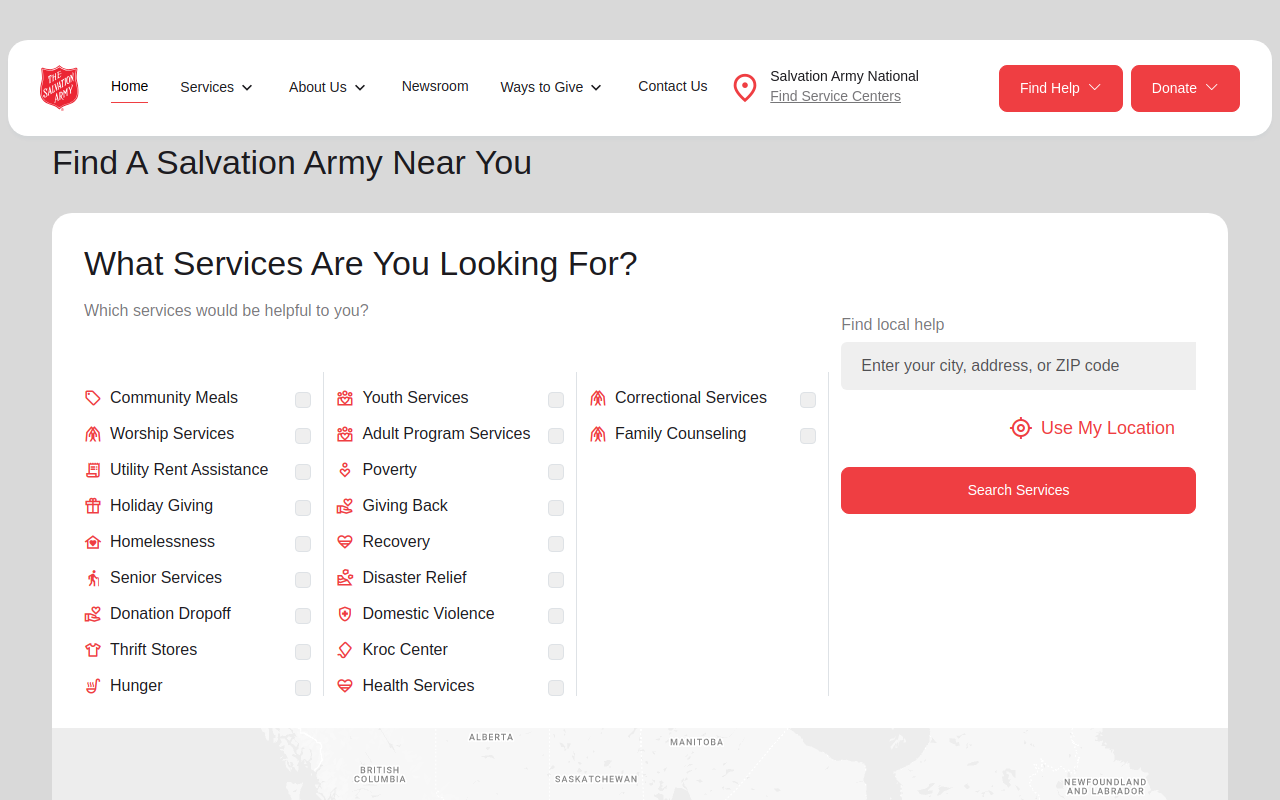1280x800 pixels.
Task: Expand the Services menu chevron
Action: pyautogui.click(x=247, y=88)
